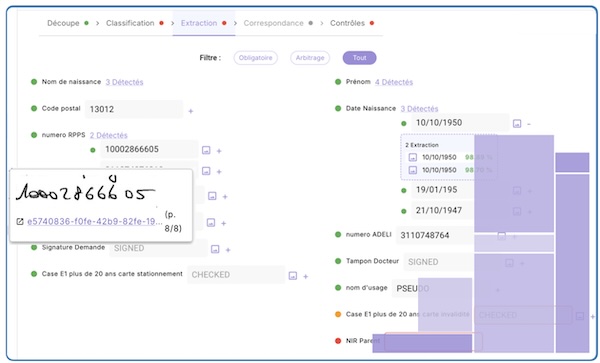Switch to Découpe step tab
This screenshot has height=363, width=600.
[68, 23]
